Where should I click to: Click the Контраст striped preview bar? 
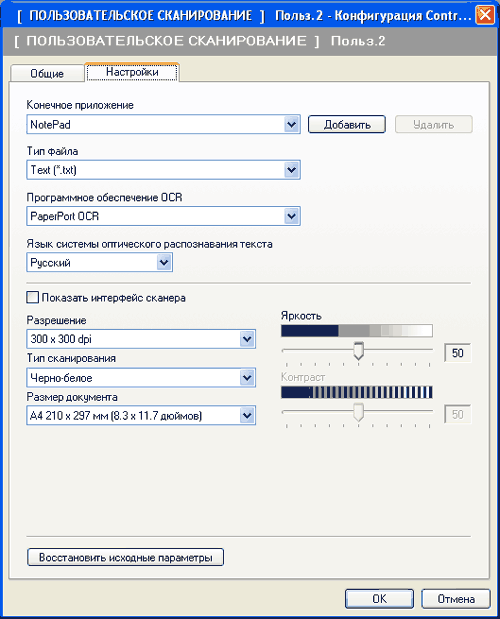pyautogui.click(x=357, y=392)
